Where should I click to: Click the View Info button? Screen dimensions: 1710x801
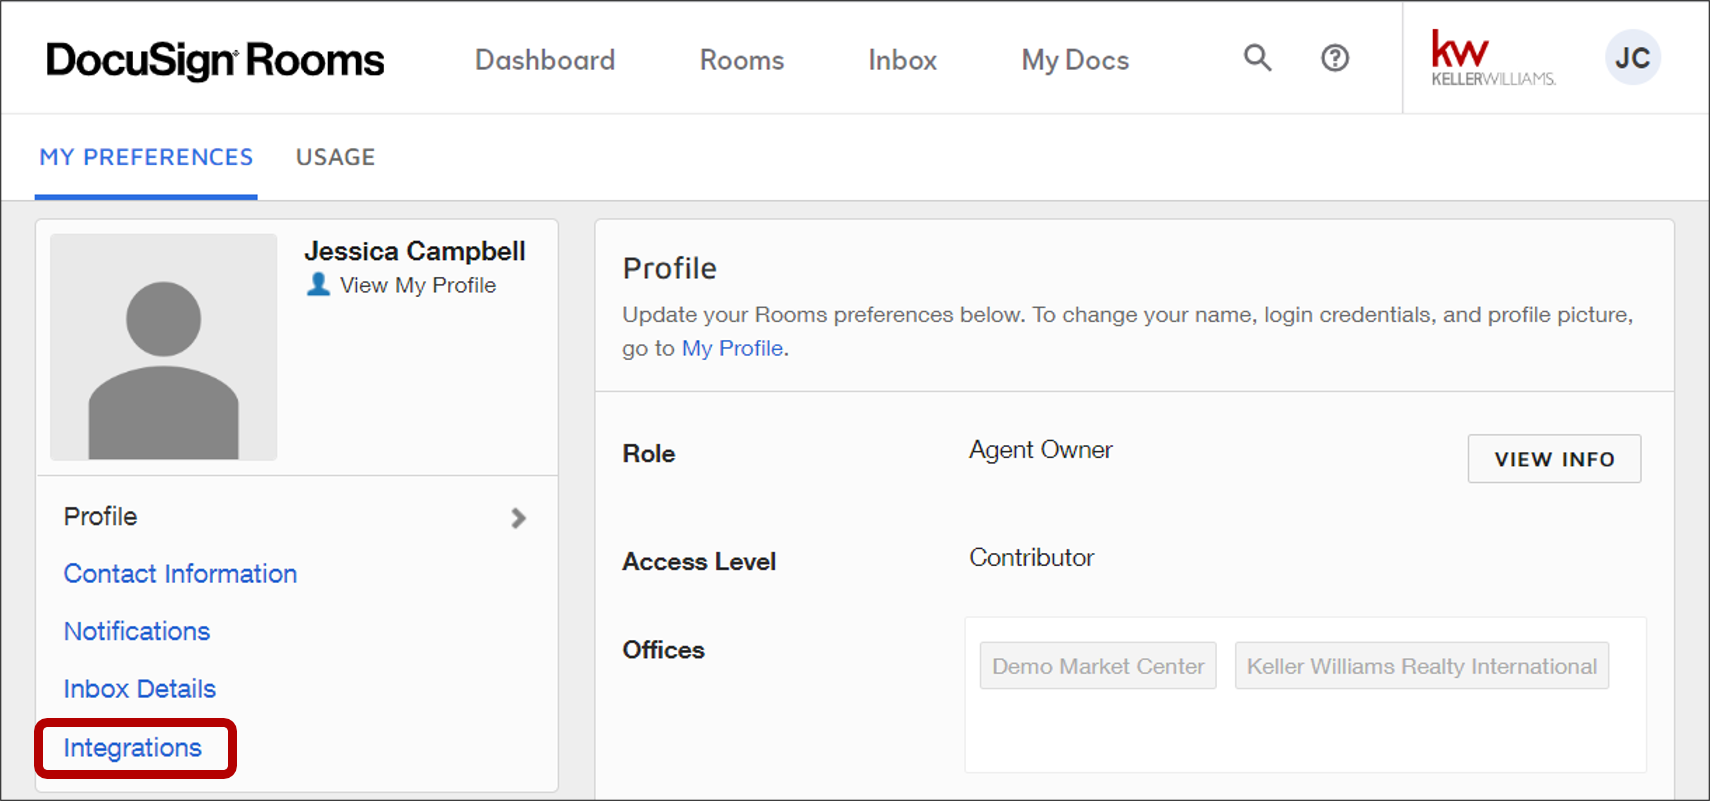pos(1554,459)
